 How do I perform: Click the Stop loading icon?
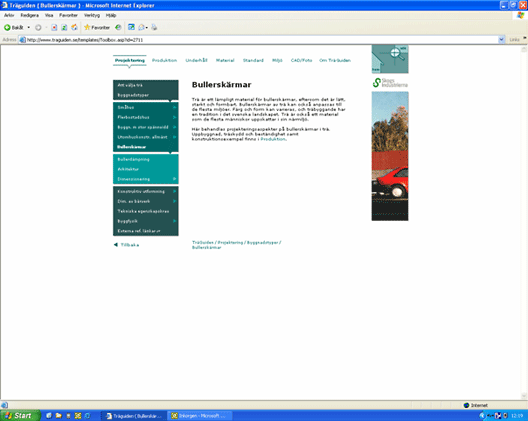54,28
